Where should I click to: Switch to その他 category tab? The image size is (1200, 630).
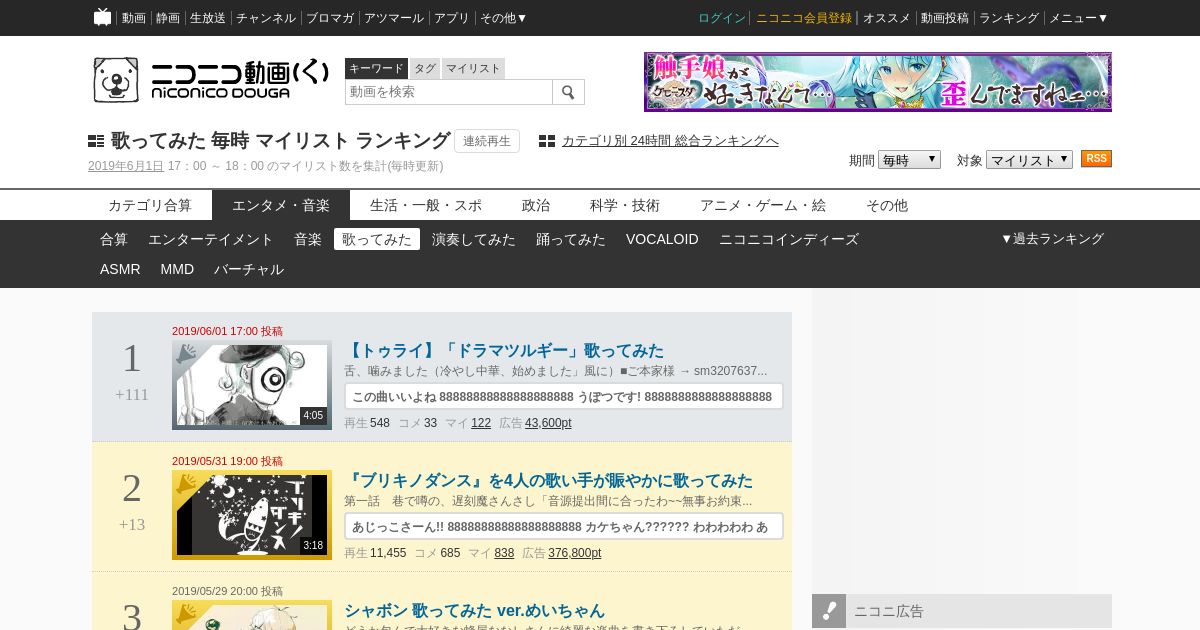click(887, 205)
